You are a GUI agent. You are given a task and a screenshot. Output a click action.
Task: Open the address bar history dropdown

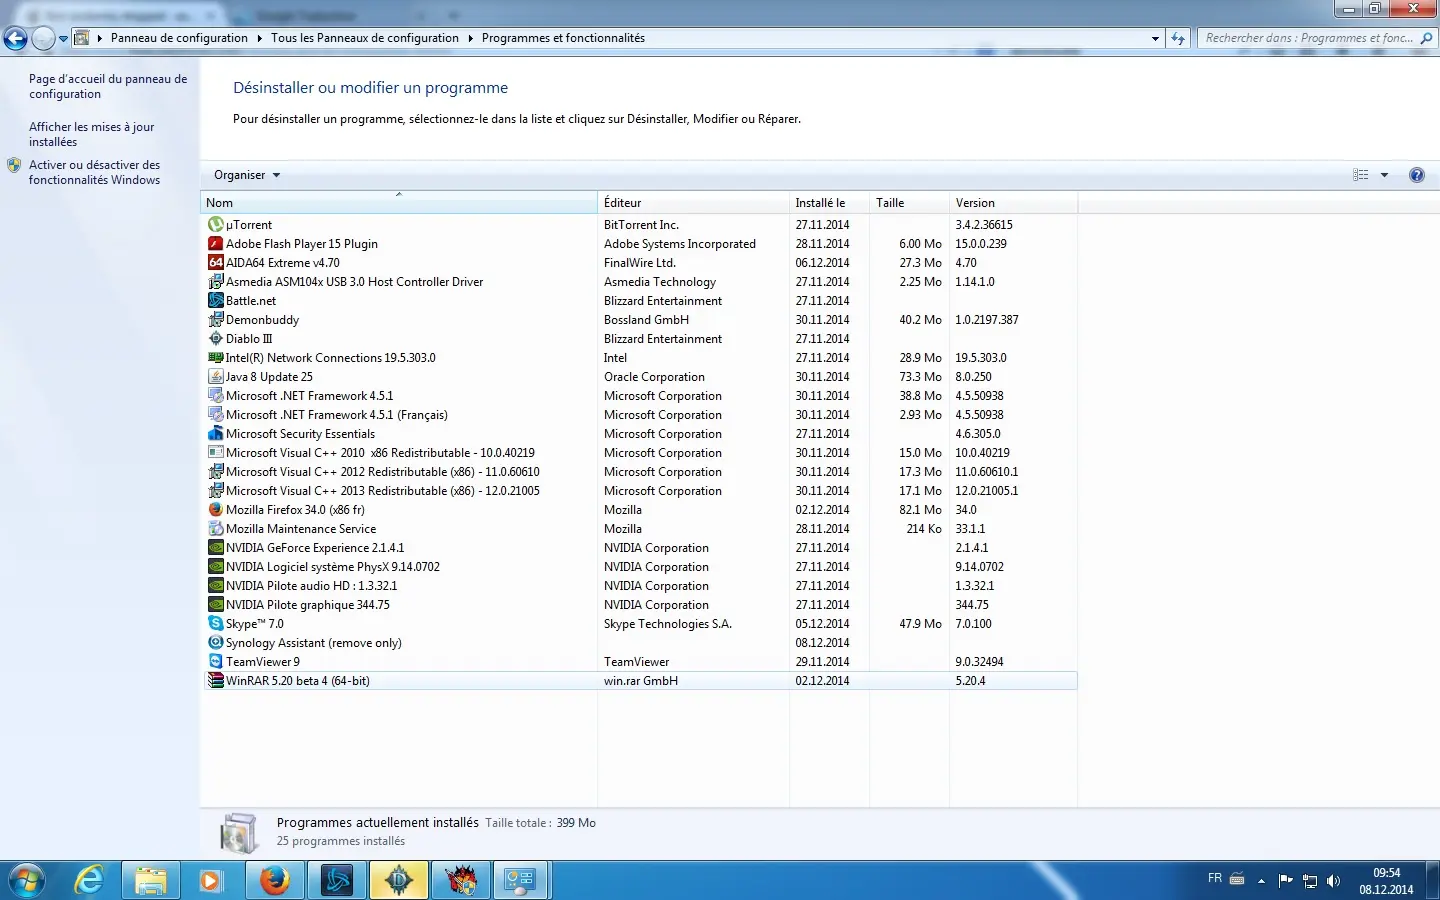[1155, 38]
